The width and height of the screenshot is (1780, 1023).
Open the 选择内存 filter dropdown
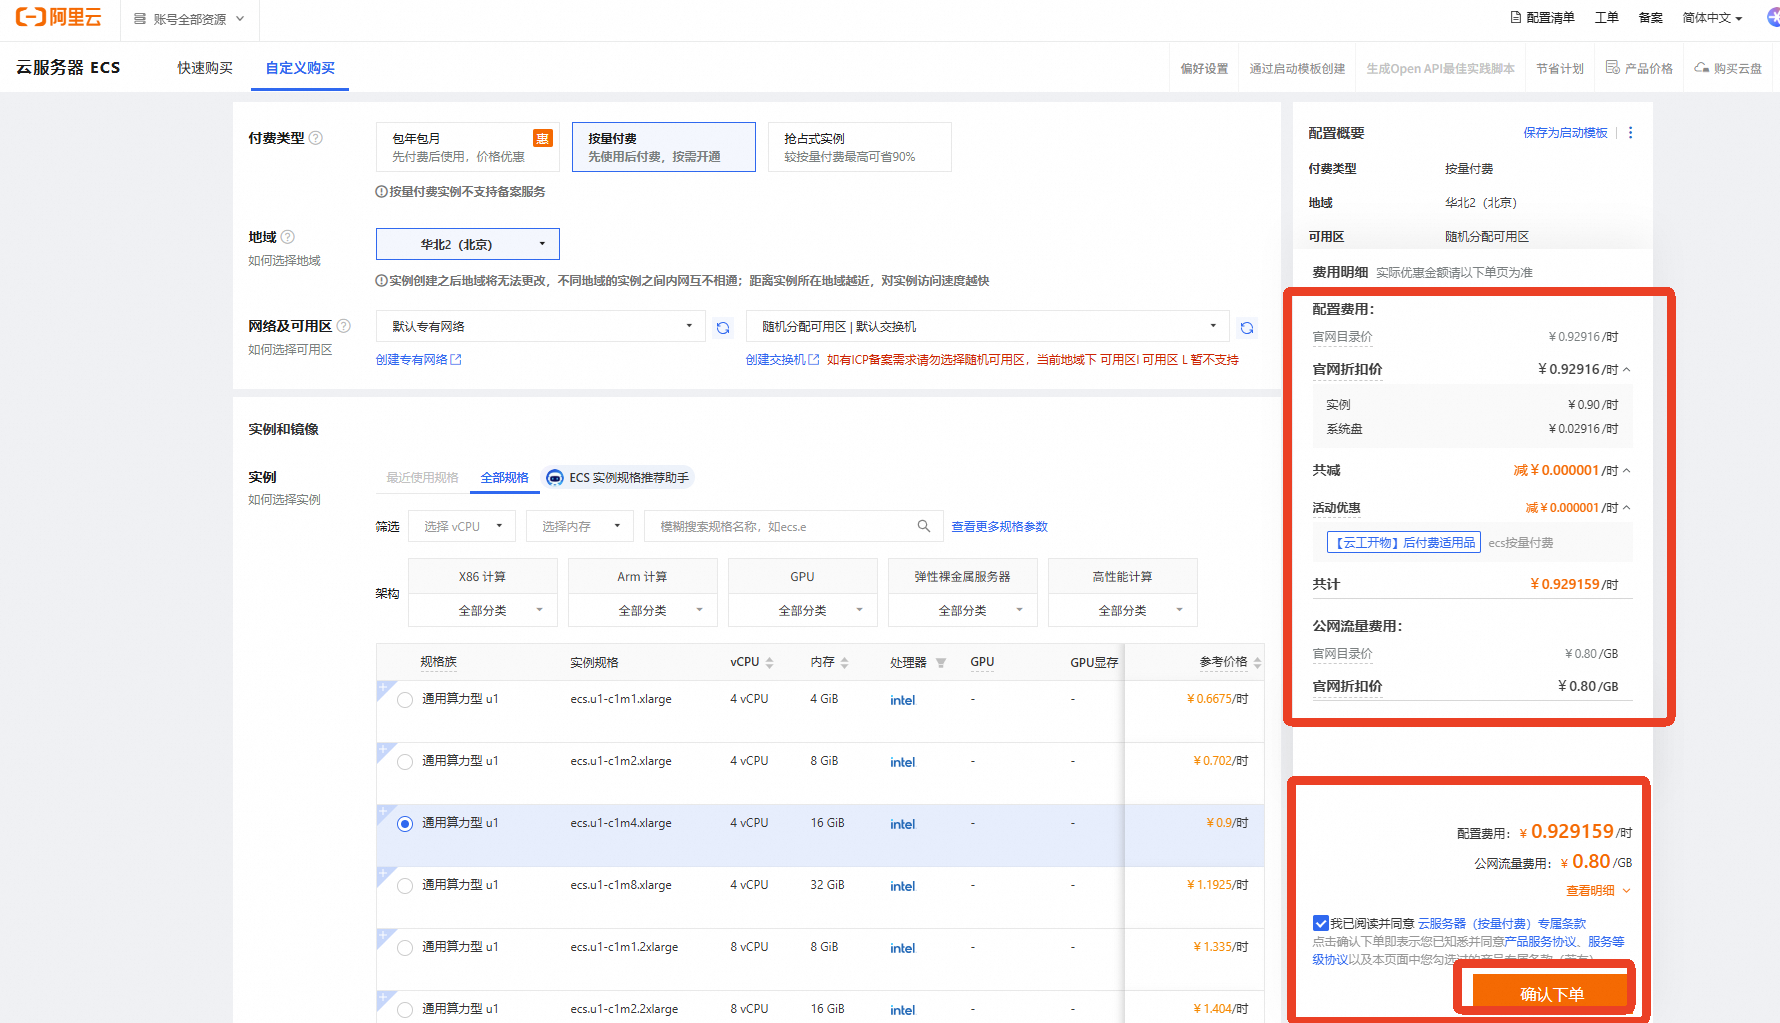pyautogui.click(x=580, y=526)
